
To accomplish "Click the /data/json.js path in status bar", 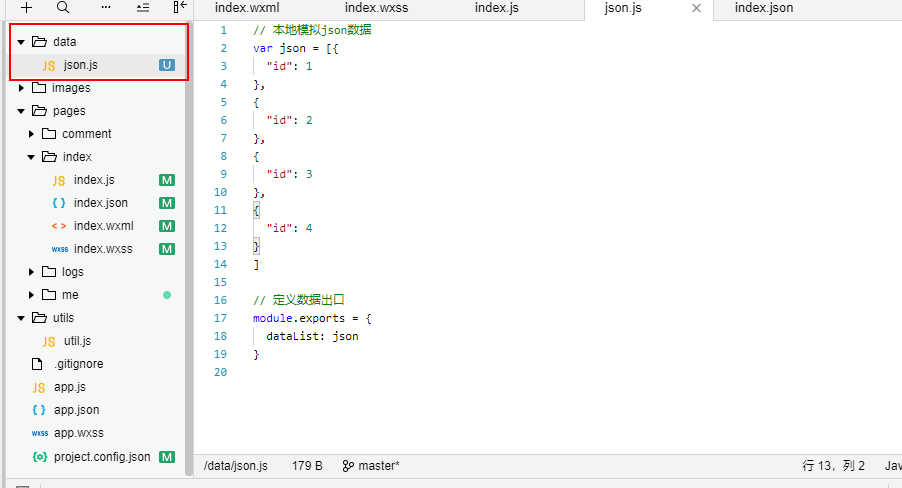I will 236,466.
